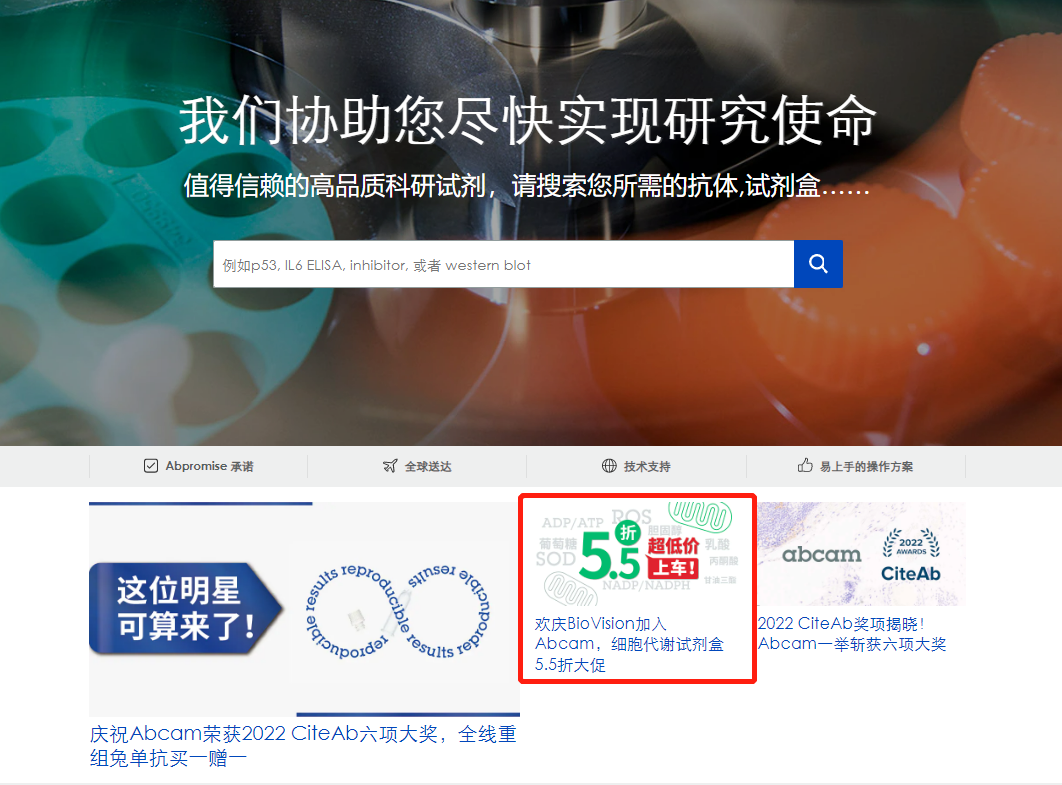The width and height of the screenshot is (1062, 785).
Task: Click the blue magnifier search button
Action: tap(818, 264)
